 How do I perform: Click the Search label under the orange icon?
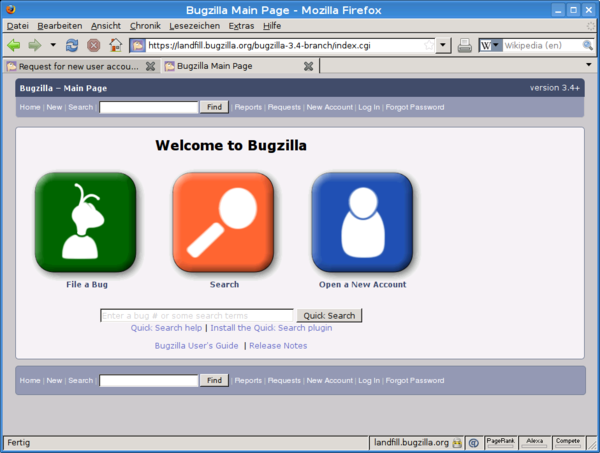point(224,284)
